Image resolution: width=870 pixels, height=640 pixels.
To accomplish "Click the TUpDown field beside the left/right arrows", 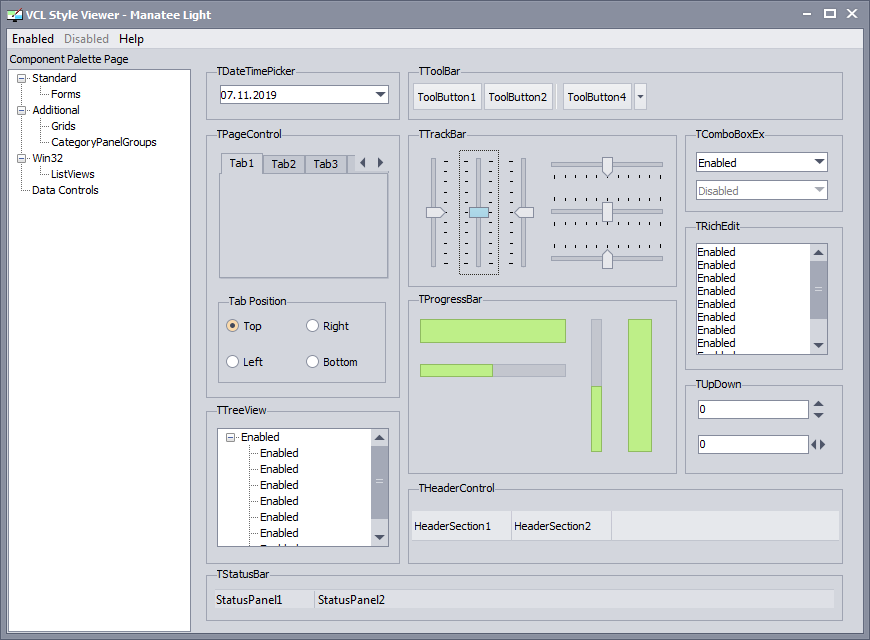I will 753,444.
